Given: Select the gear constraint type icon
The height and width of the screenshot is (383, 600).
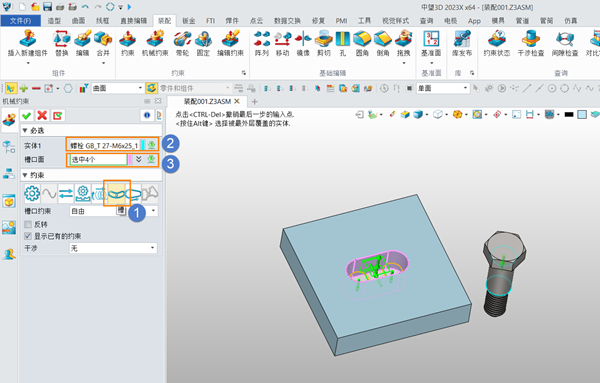Looking at the screenshot, I should tap(32, 194).
